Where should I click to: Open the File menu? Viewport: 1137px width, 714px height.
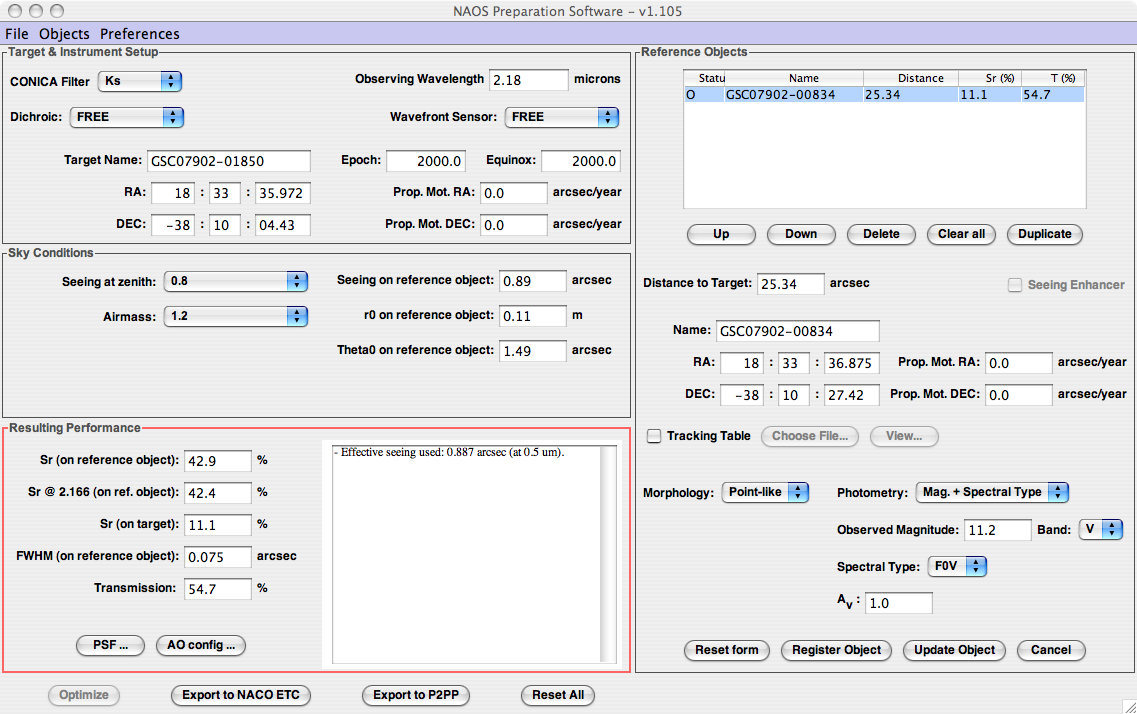pos(17,34)
